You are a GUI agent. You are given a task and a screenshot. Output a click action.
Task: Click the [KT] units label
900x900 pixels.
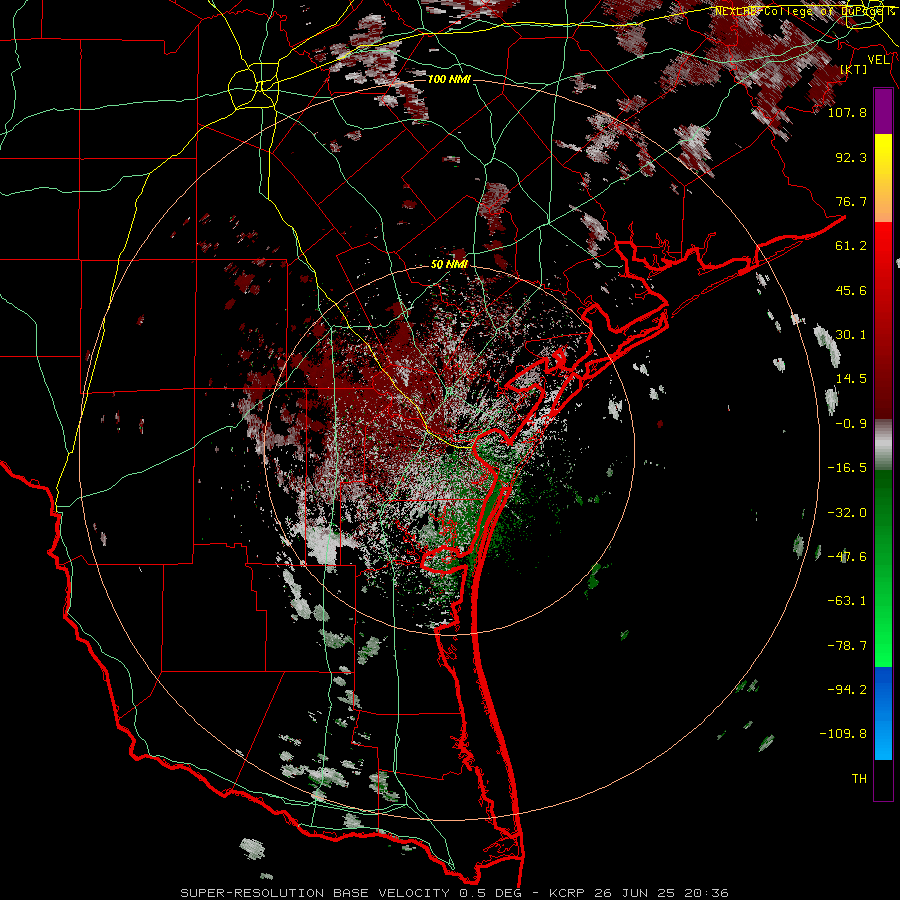(854, 69)
